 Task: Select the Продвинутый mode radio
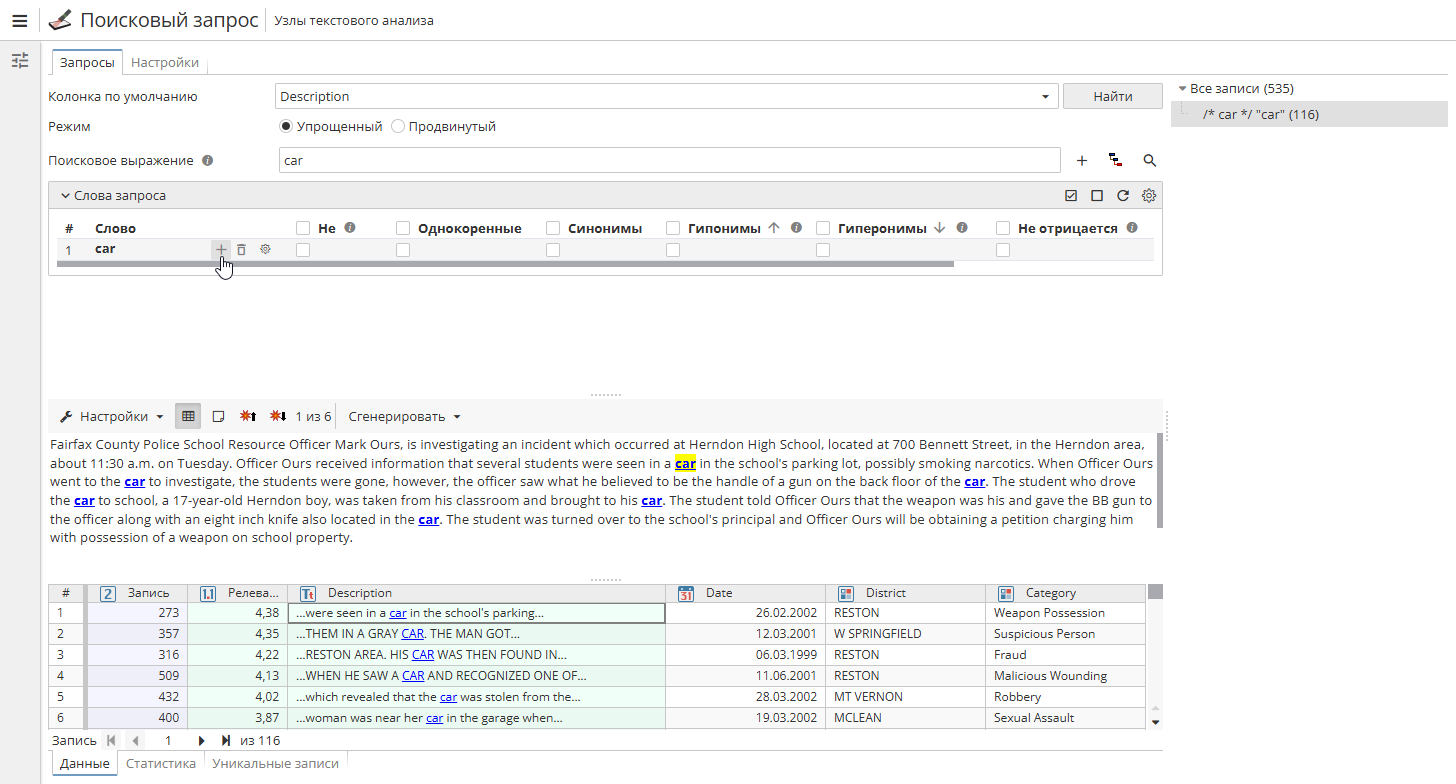tap(398, 127)
